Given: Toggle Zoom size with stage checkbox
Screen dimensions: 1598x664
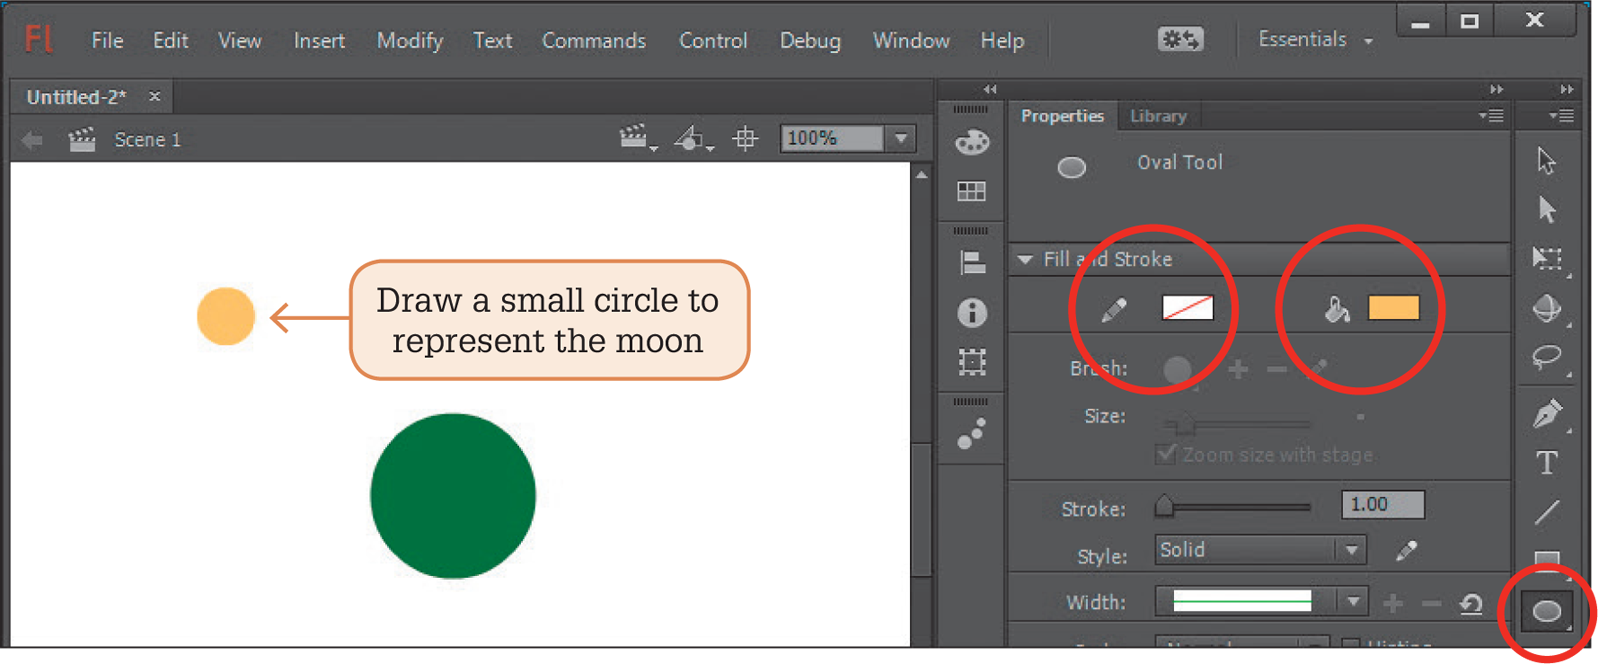Looking at the screenshot, I should (1166, 454).
